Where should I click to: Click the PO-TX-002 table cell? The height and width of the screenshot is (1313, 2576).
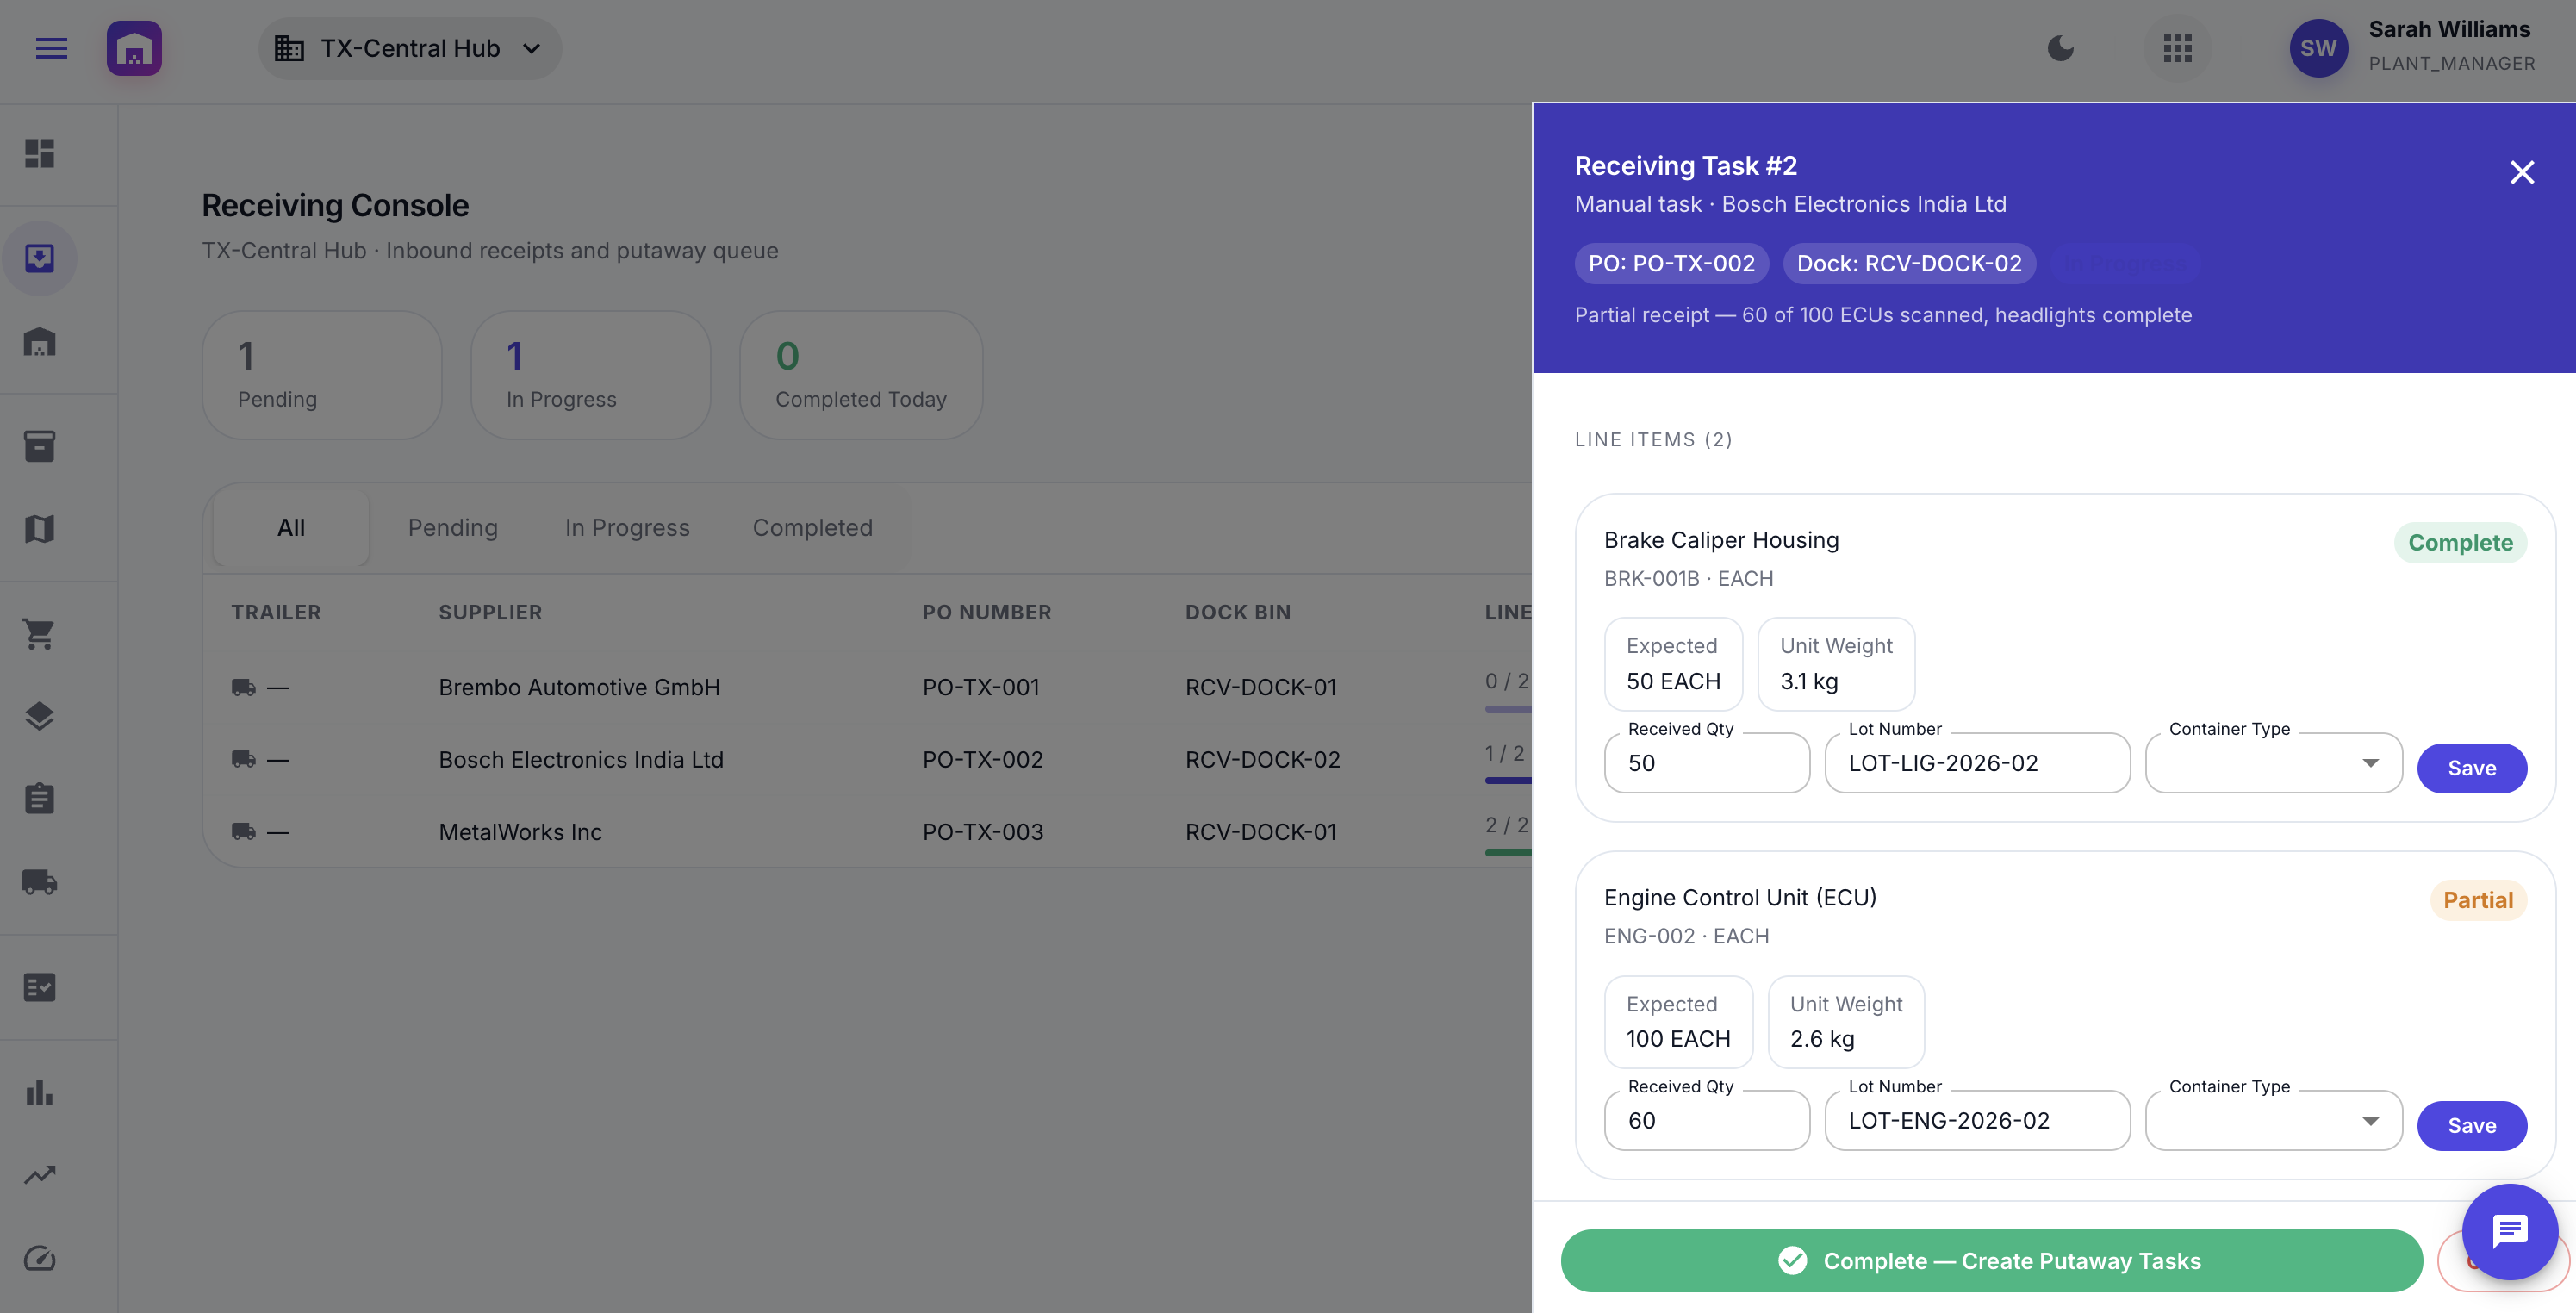pyautogui.click(x=982, y=760)
